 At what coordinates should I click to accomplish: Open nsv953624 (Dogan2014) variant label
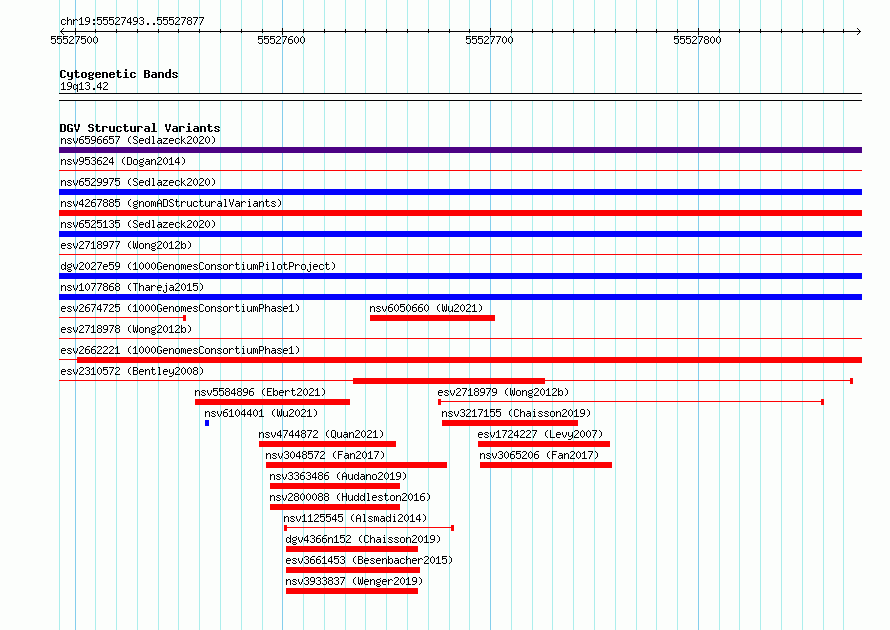click(x=123, y=161)
